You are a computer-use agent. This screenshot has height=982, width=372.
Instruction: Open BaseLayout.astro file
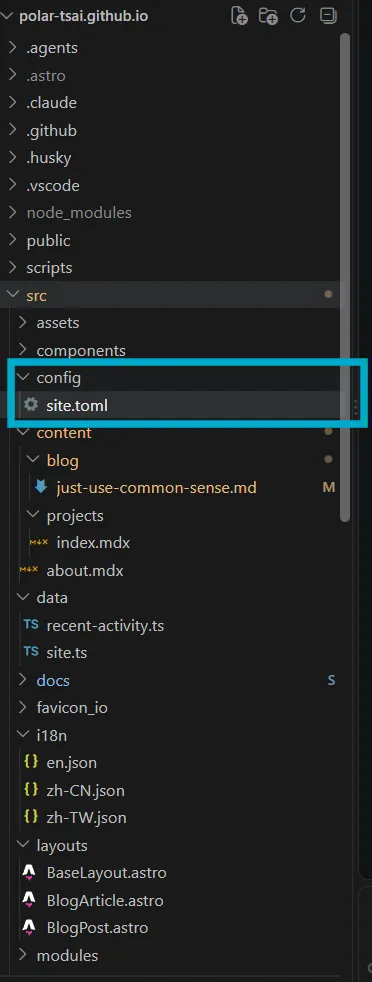pyautogui.click(x=106, y=872)
